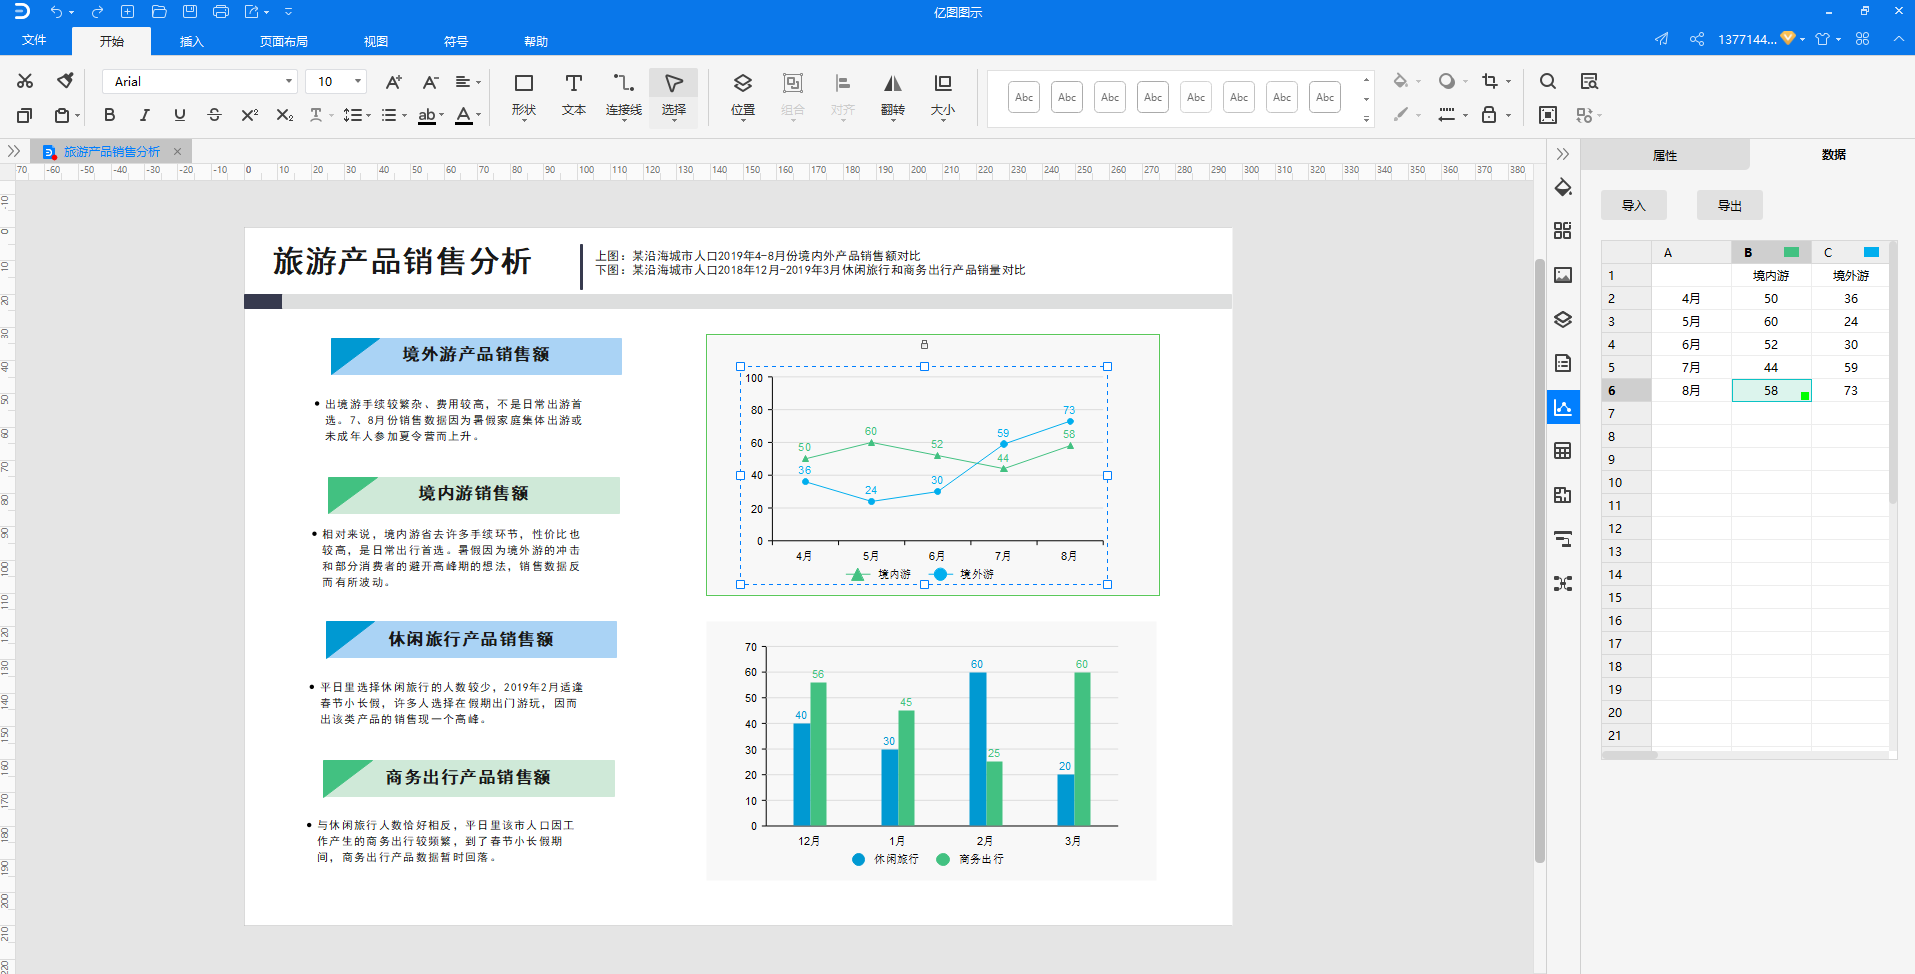Select cell 58 in the 境内游 column
Viewport: 1915px width, 974px height.
click(1771, 390)
